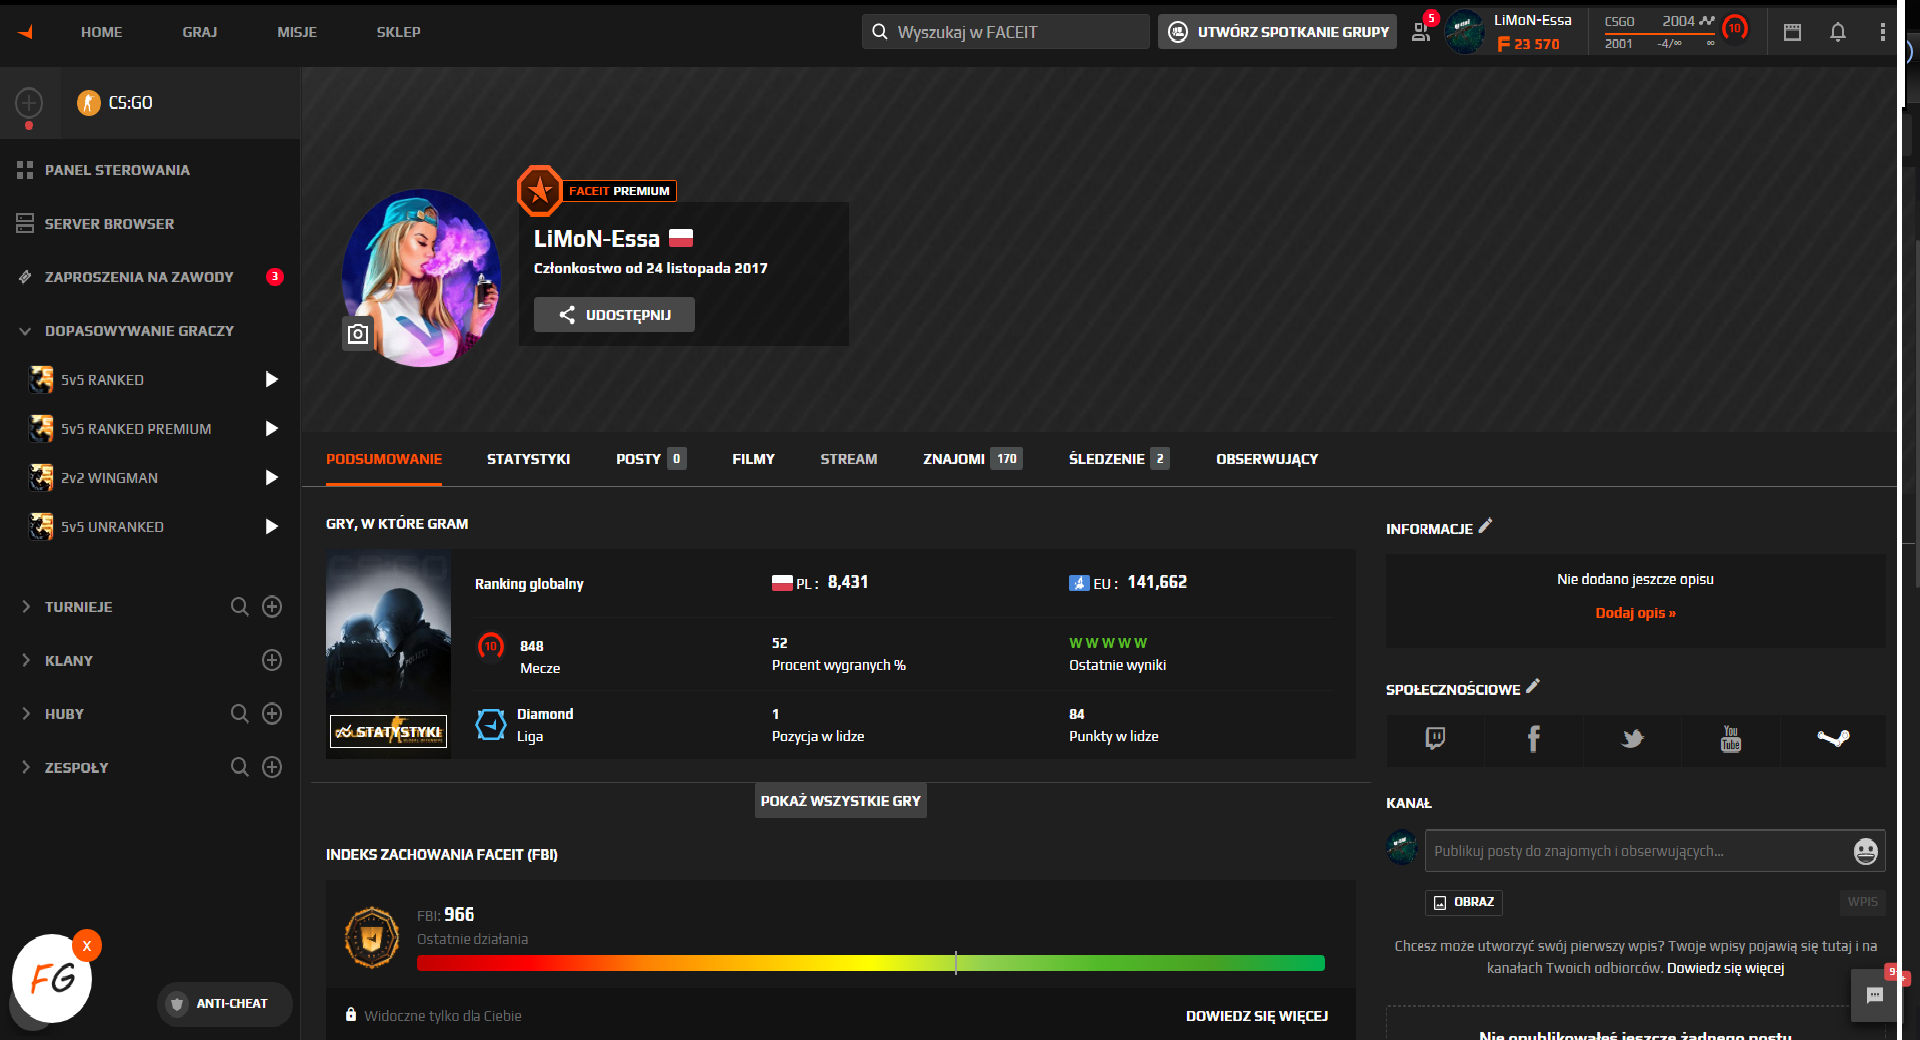Open the Steam social link icon
1920x1040 pixels.
(1833, 739)
